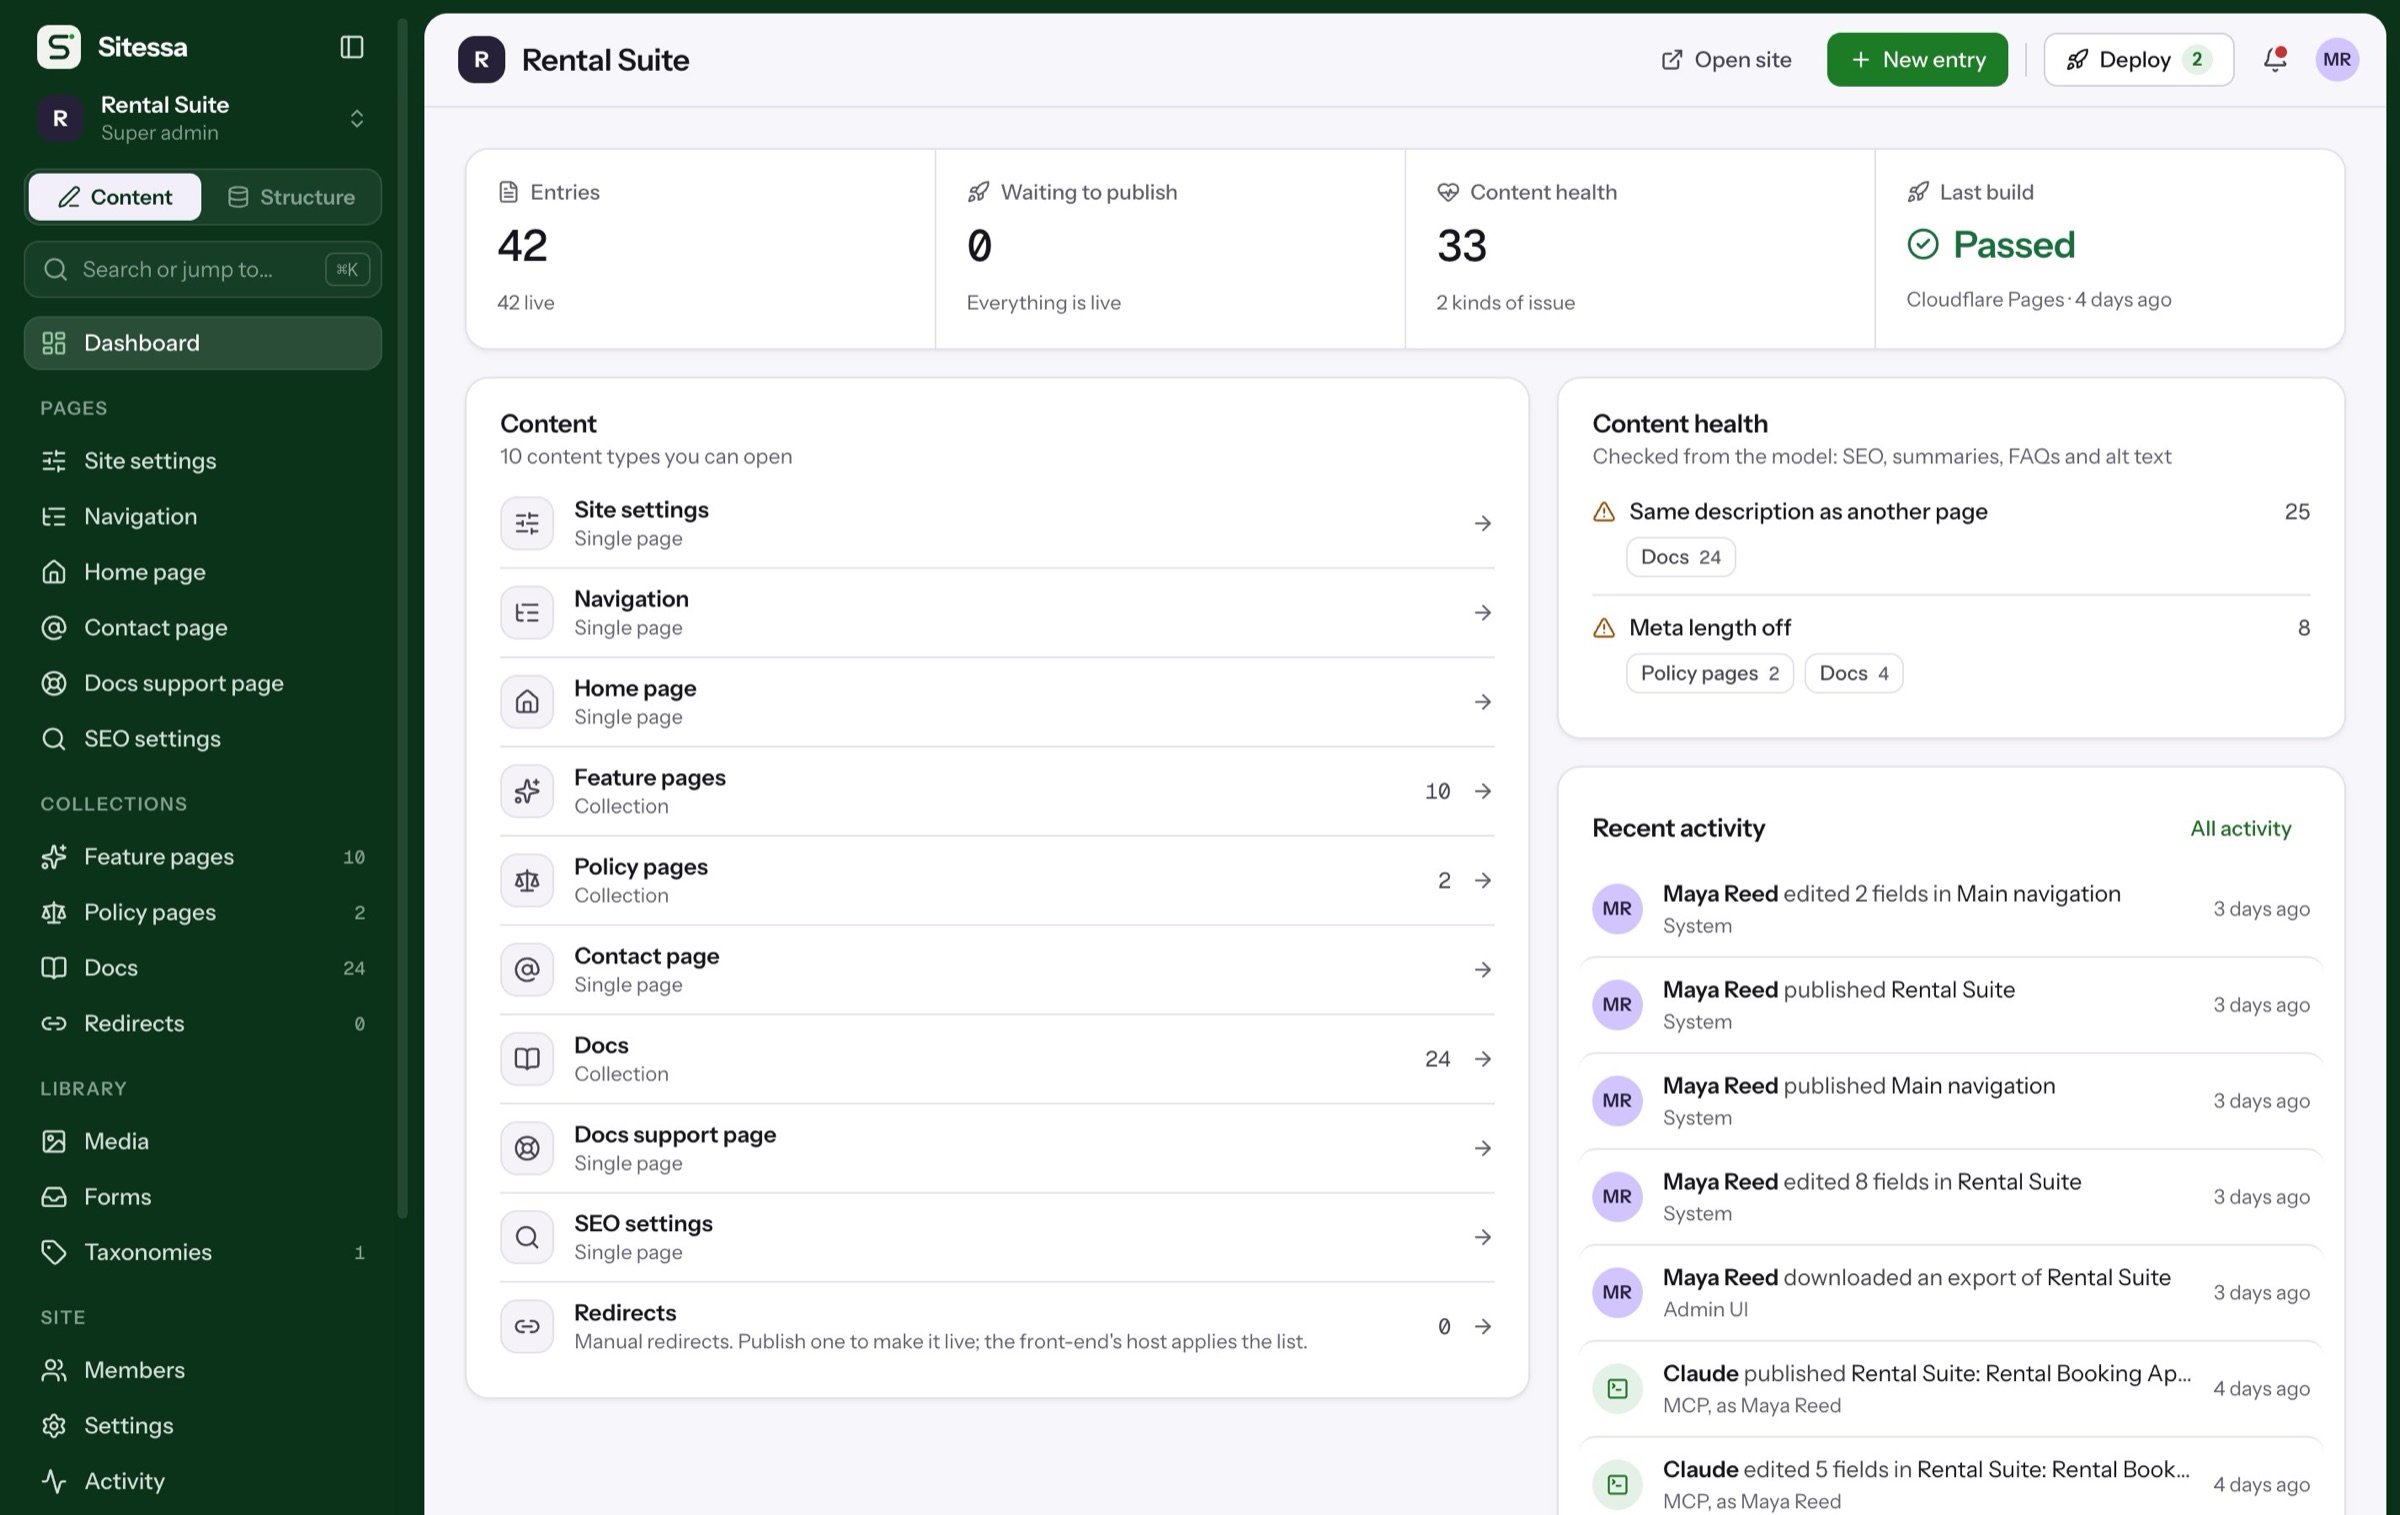Image resolution: width=2400 pixels, height=1515 pixels.
Task: Click Docs 24 chip under Same description
Action: [x=1680, y=558]
